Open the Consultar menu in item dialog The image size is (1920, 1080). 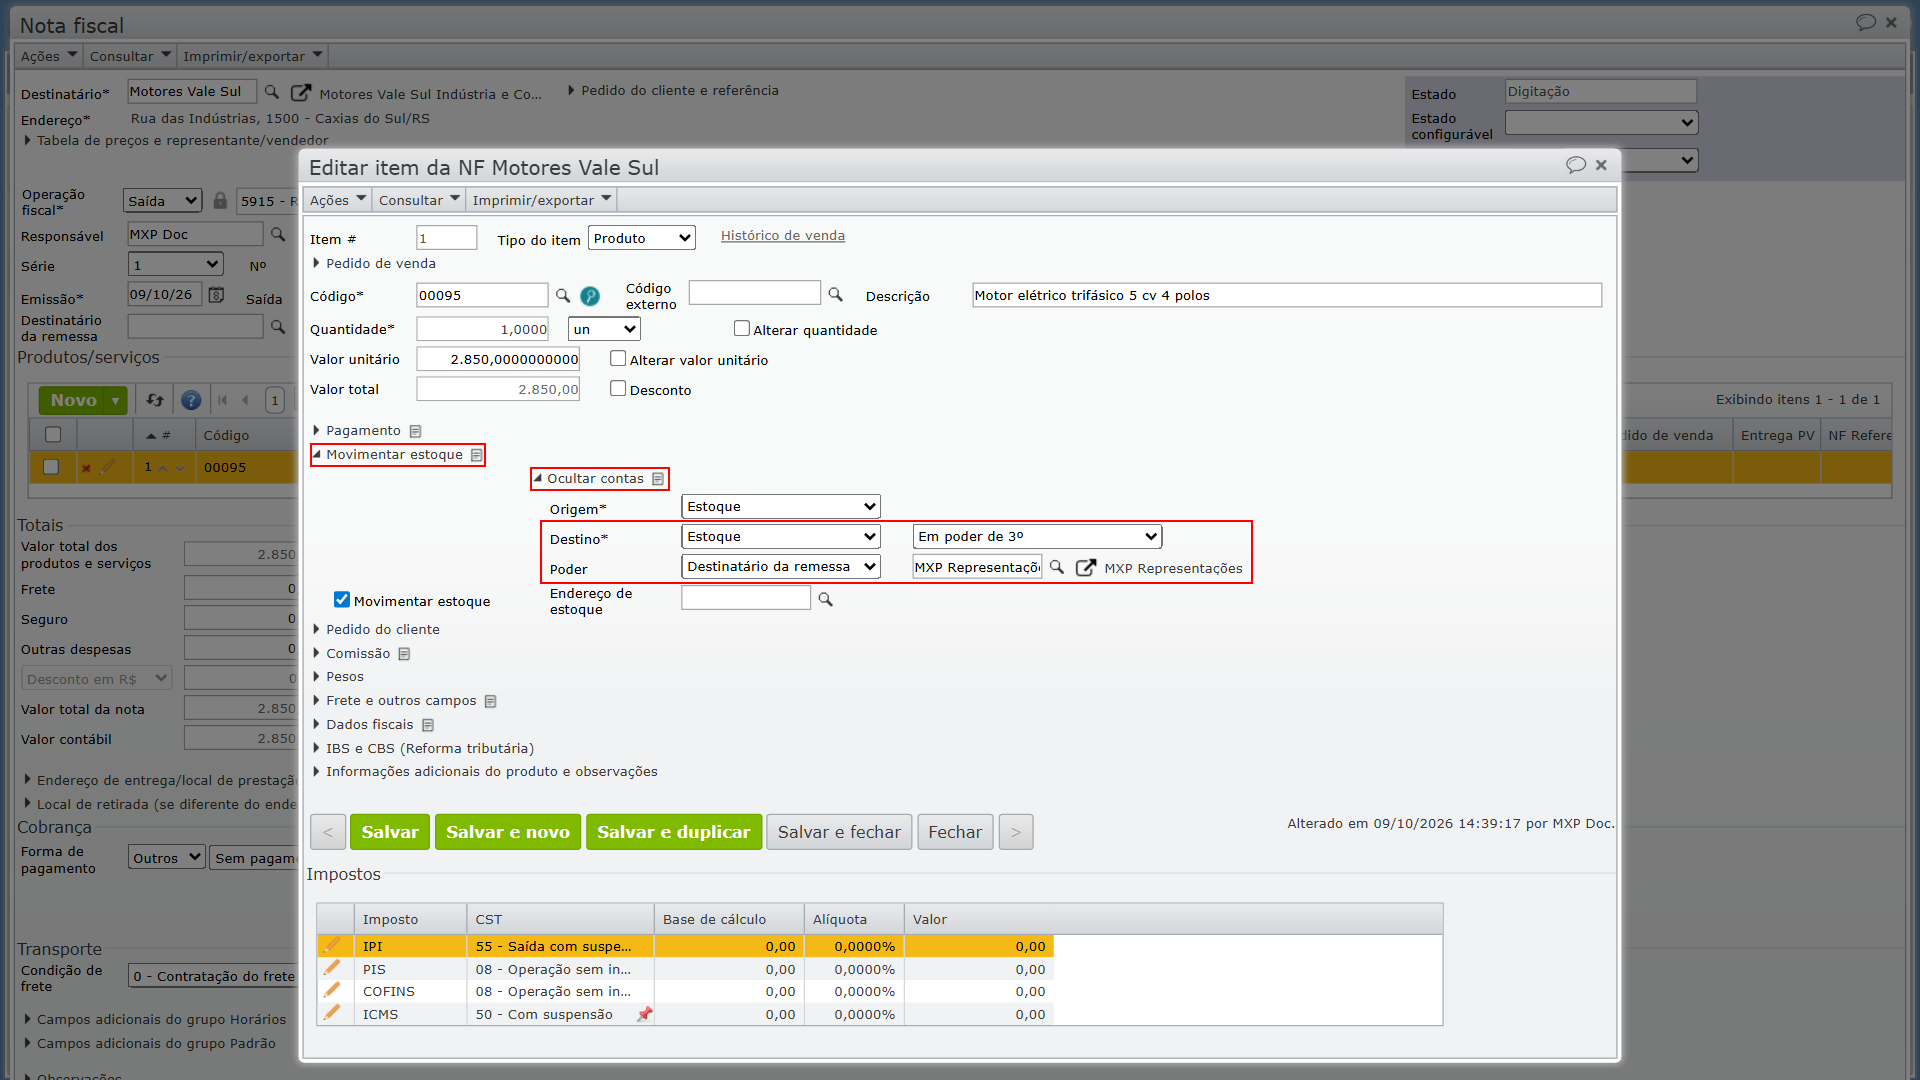click(x=419, y=200)
